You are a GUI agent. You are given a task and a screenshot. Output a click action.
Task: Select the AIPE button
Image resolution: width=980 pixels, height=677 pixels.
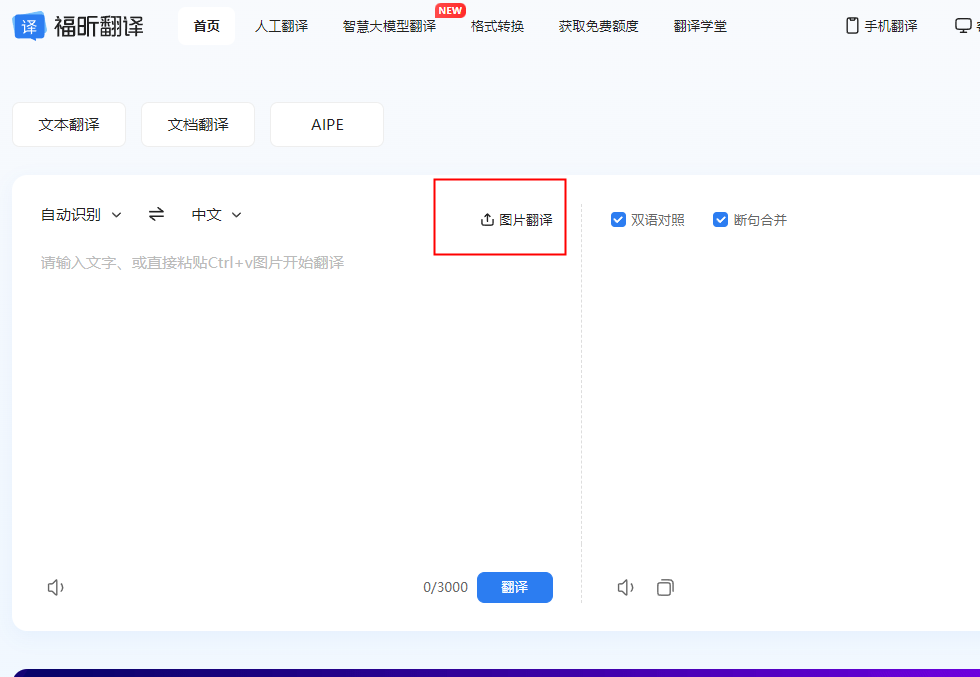(327, 124)
